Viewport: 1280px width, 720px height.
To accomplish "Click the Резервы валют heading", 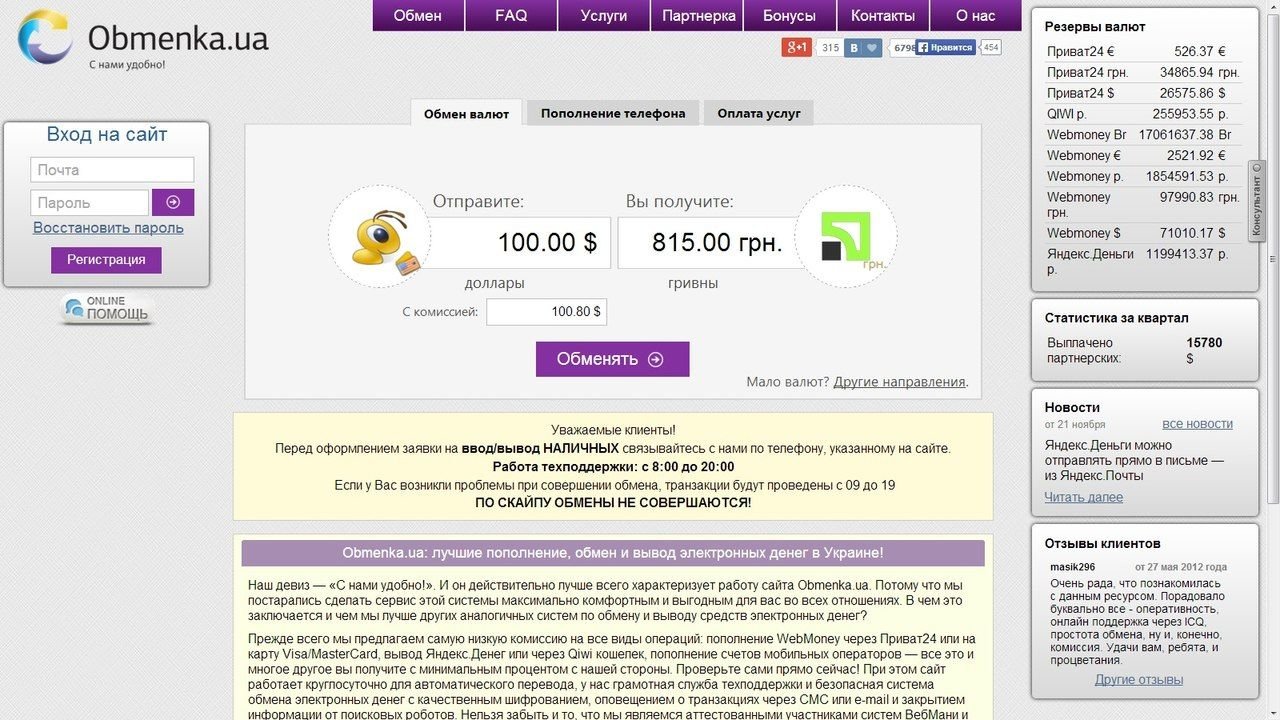I will click(x=1095, y=27).
